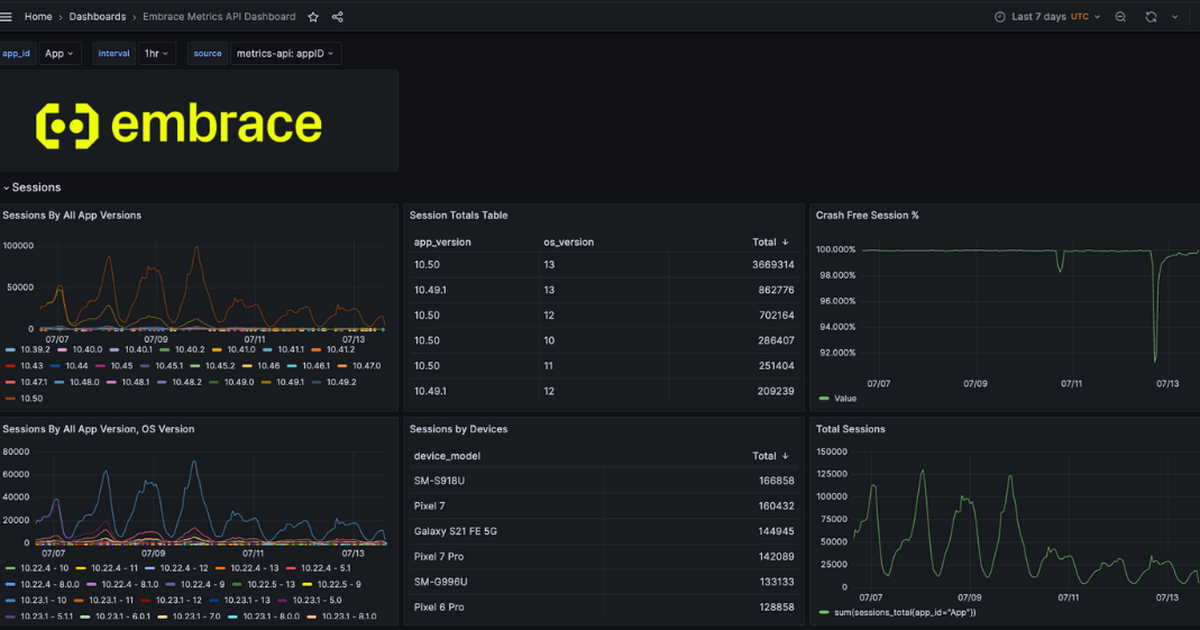Click the share dashboard icon
This screenshot has height=630, width=1200.
point(337,17)
